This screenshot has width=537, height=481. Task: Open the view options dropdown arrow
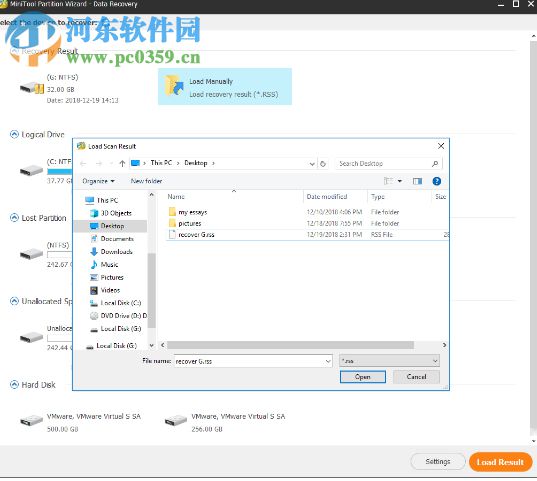tap(400, 181)
